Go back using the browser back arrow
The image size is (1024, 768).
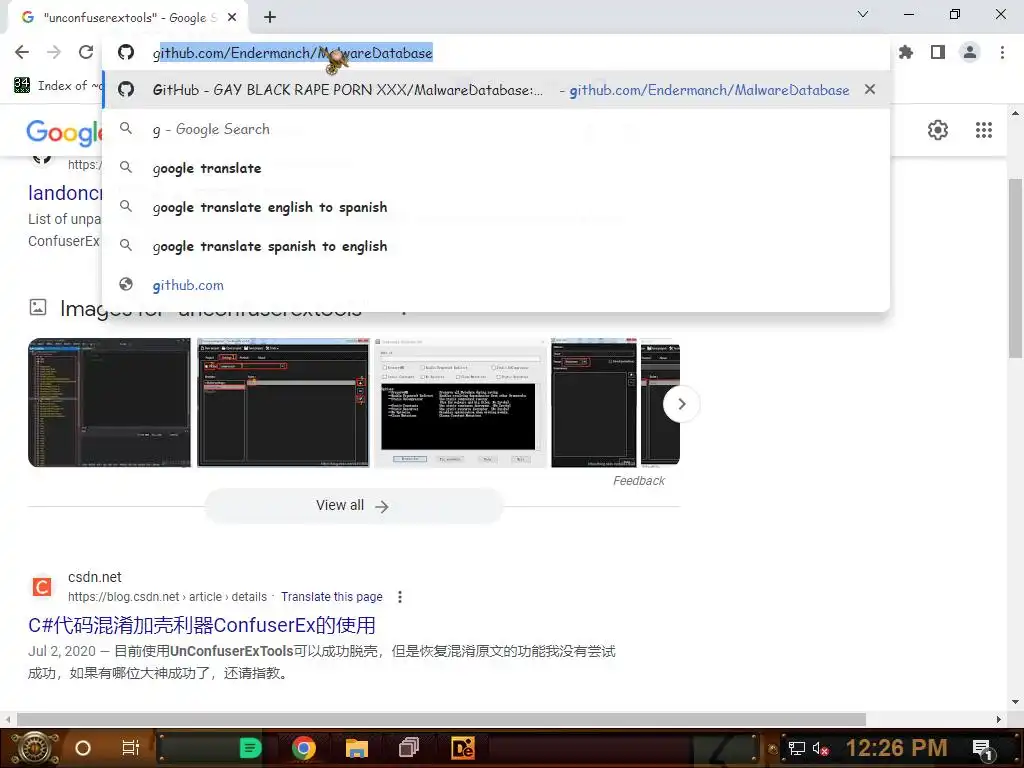(22, 52)
